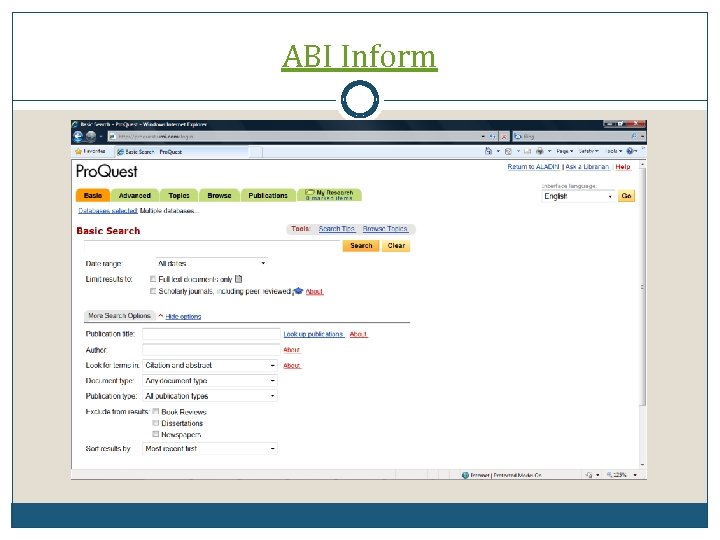Open the Sort results by dropdown
Screen dimensions: 720x540
(210, 449)
